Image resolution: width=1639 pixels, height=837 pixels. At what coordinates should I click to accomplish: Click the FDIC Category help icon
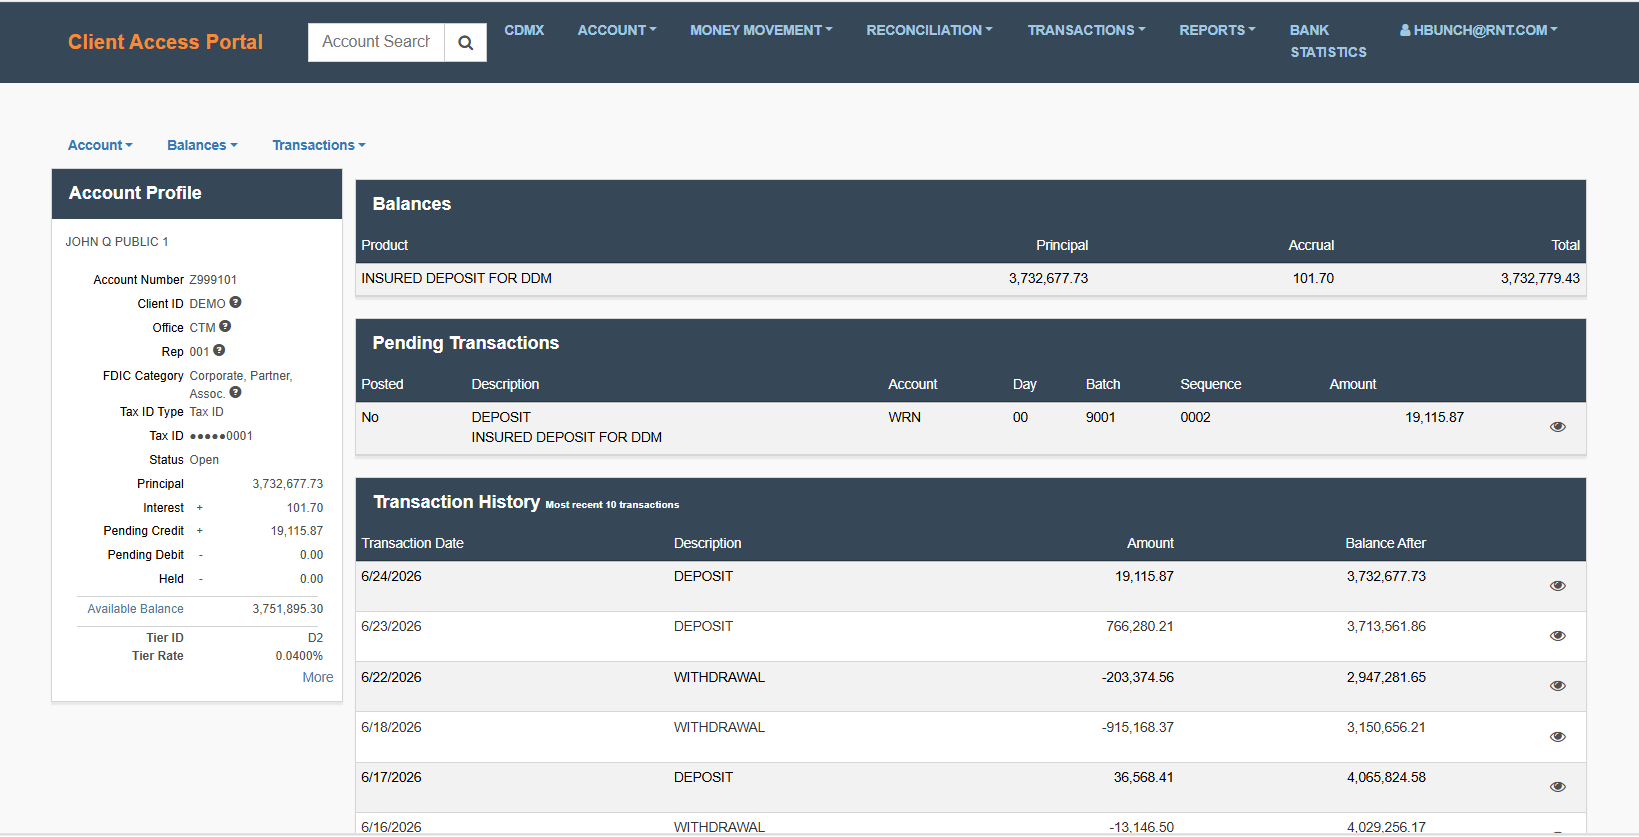click(x=235, y=392)
